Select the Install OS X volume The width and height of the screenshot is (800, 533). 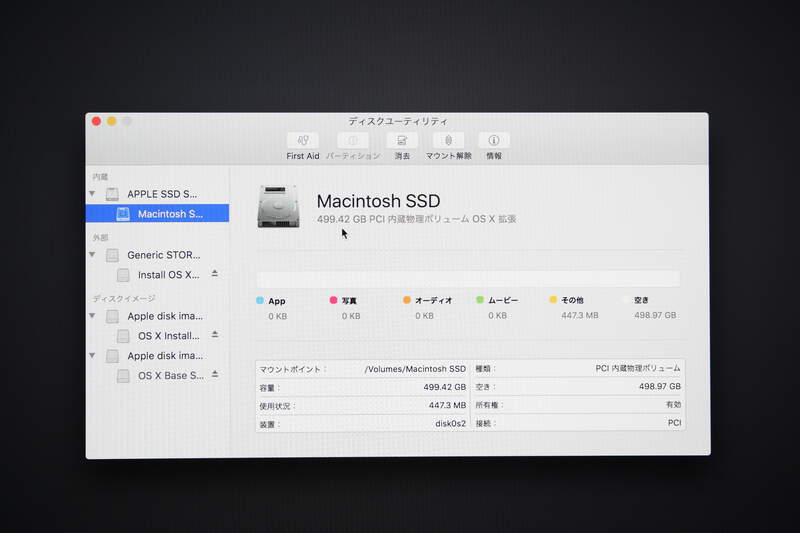tap(167, 274)
